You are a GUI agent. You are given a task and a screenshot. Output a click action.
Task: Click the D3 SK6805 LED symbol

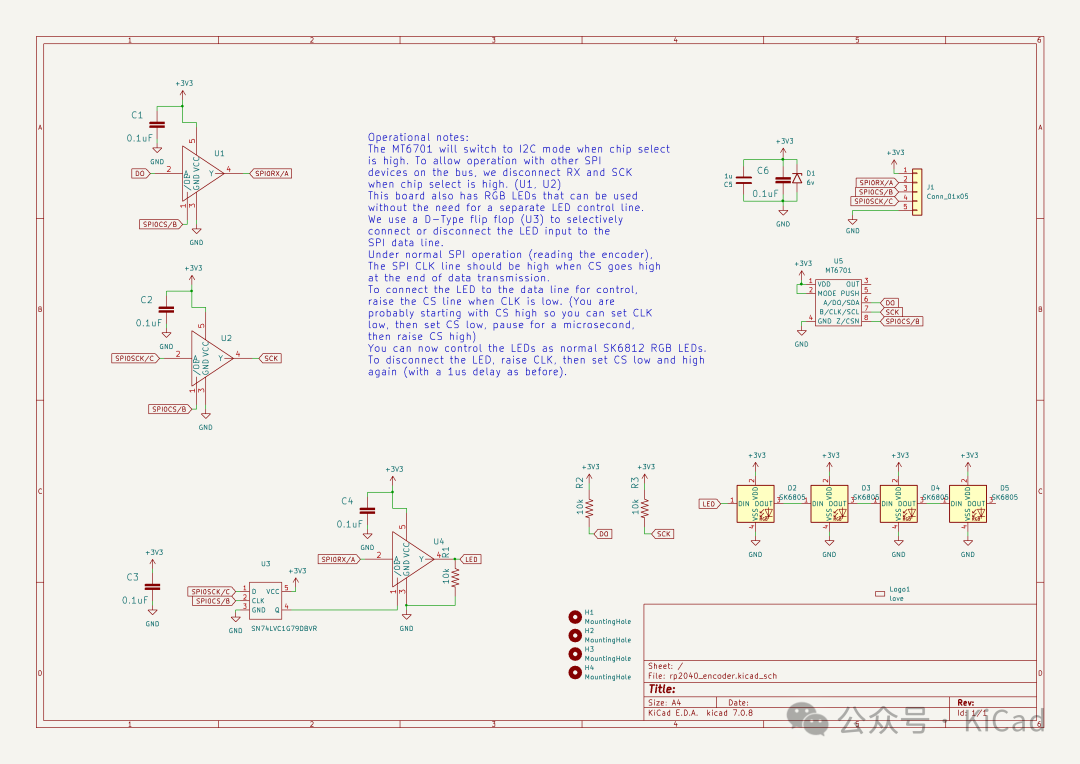click(829, 504)
